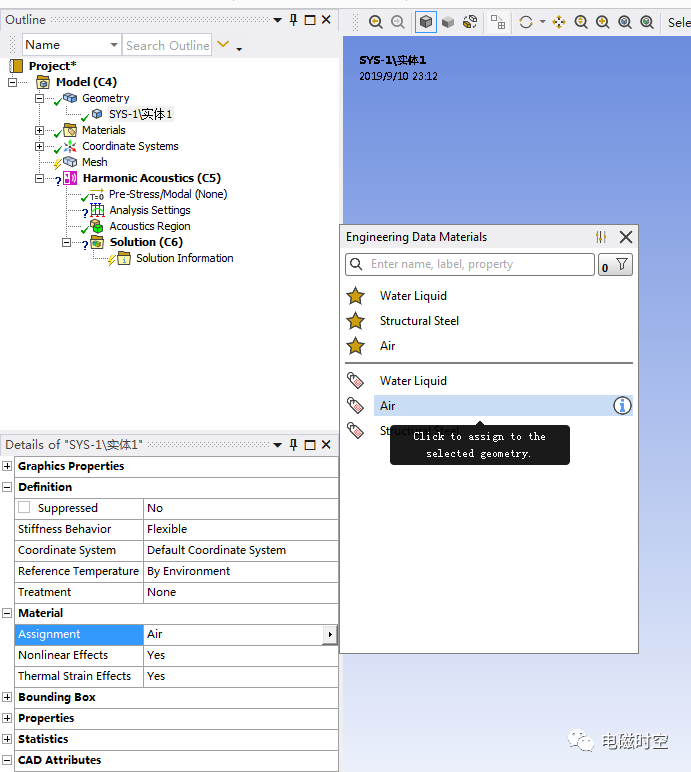Click the star beside favorite Water Liquid
Screen dimensions: 691x772
pyautogui.click(x=355, y=296)
